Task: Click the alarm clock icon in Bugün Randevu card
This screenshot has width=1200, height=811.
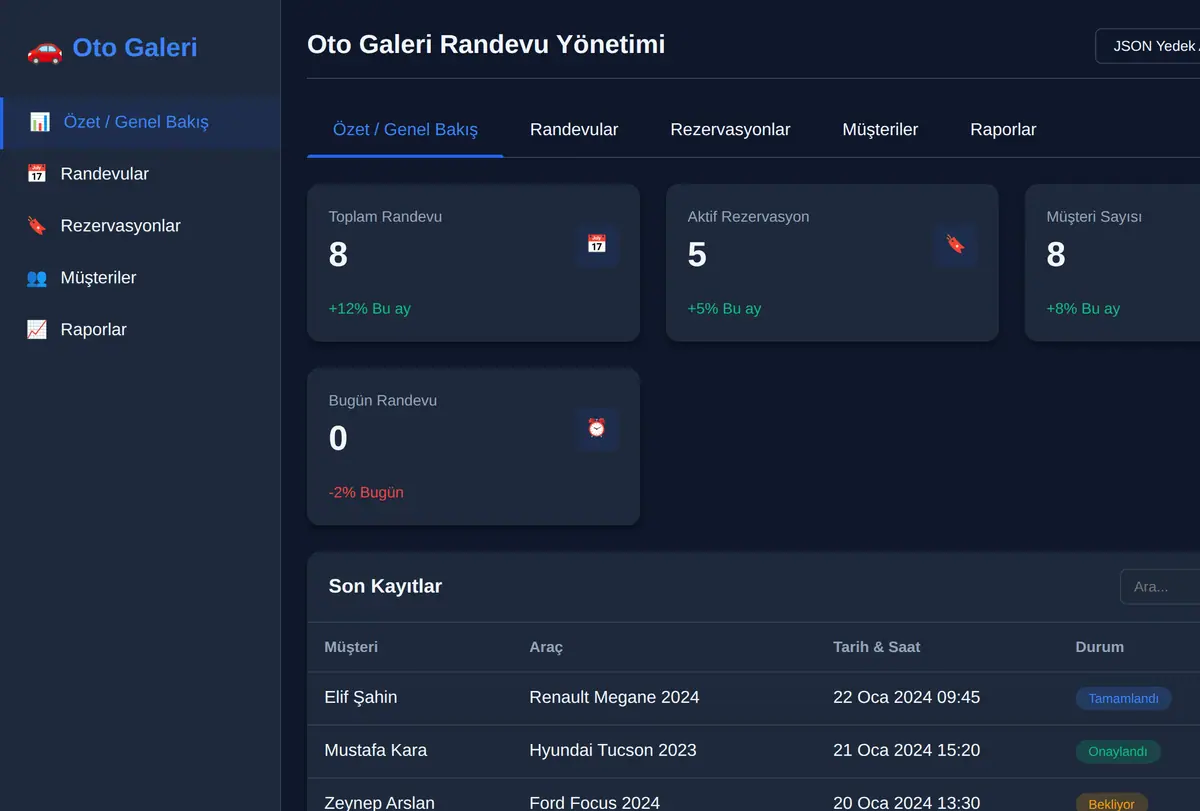Action: tap(597, 428)
